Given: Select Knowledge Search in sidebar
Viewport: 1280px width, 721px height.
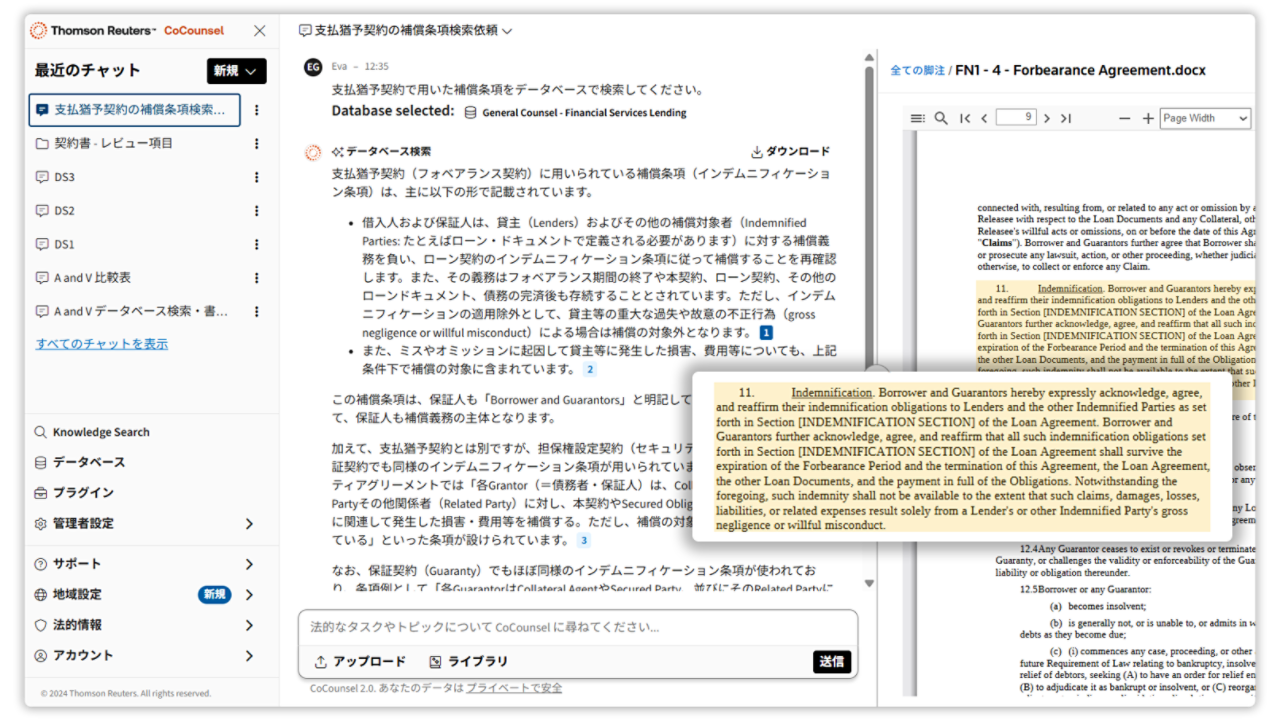Looking at the screenshot, I should (x=100, y=432).
